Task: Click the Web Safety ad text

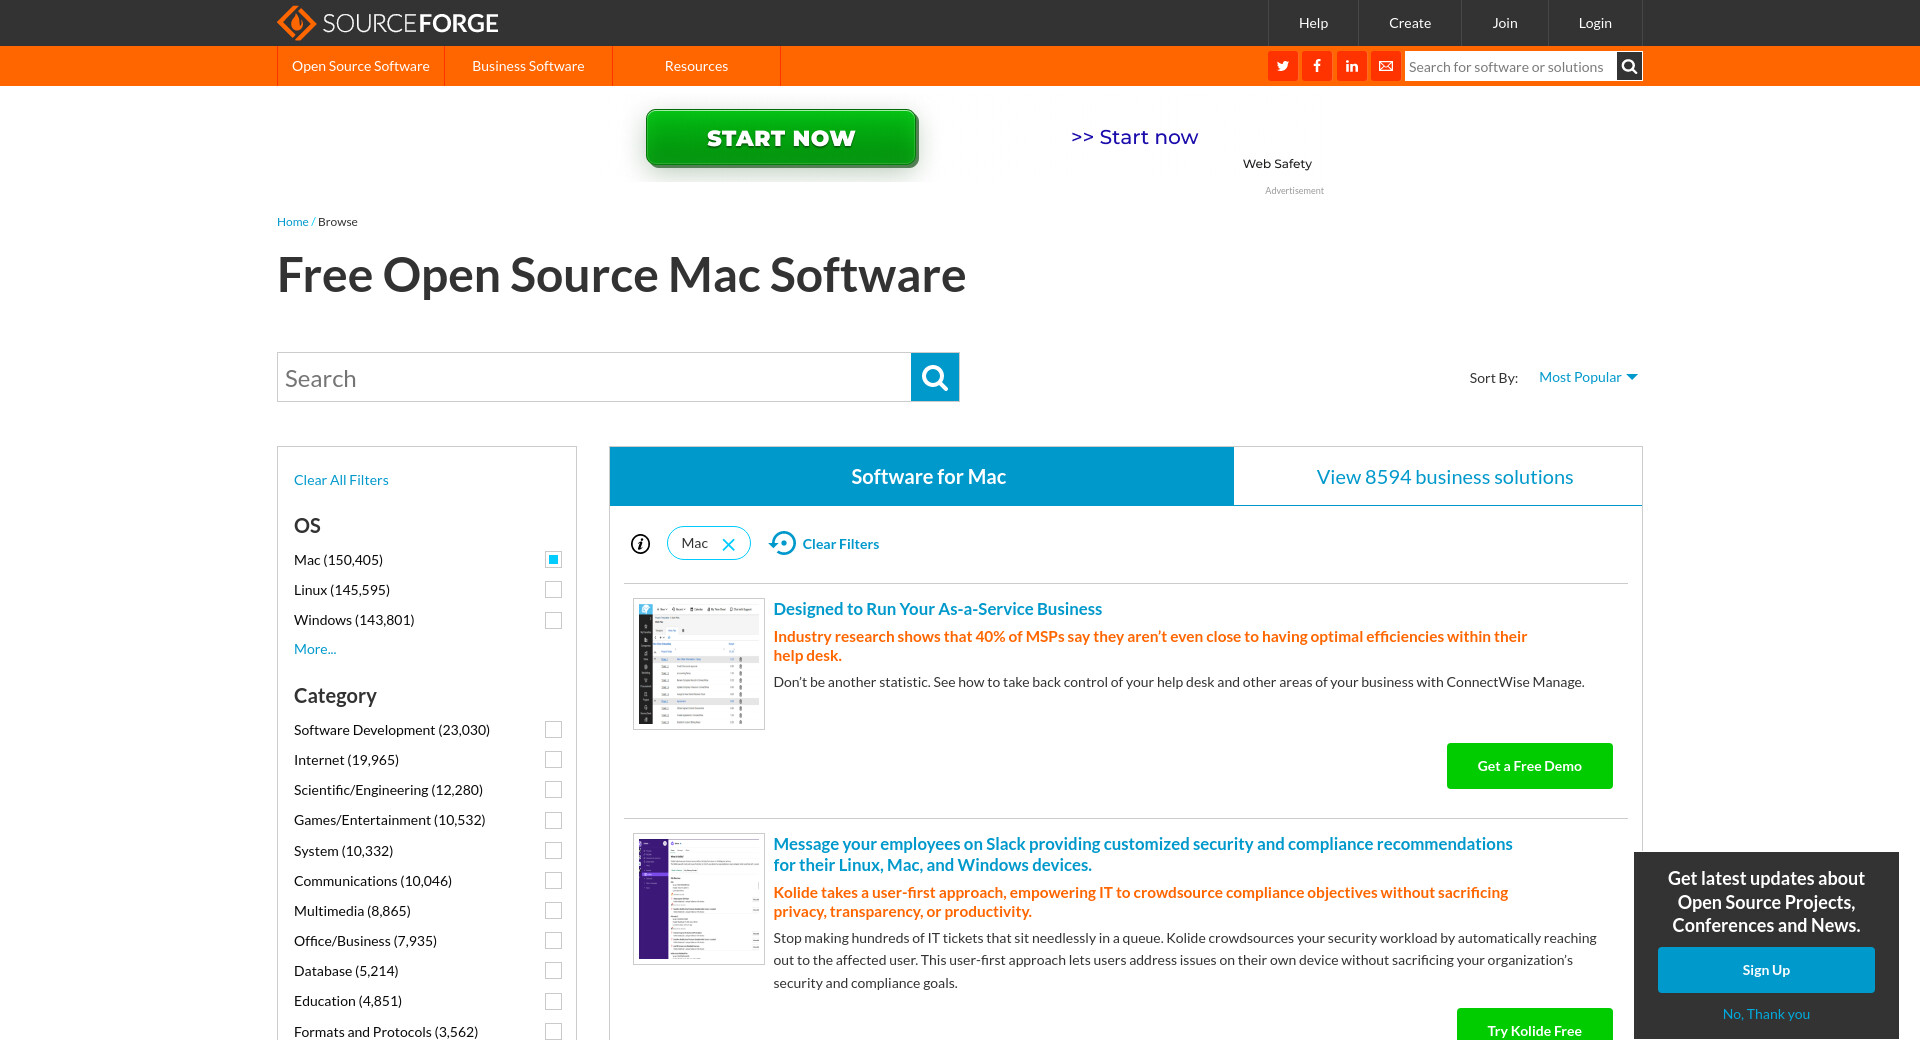Action: point(1277,164)
